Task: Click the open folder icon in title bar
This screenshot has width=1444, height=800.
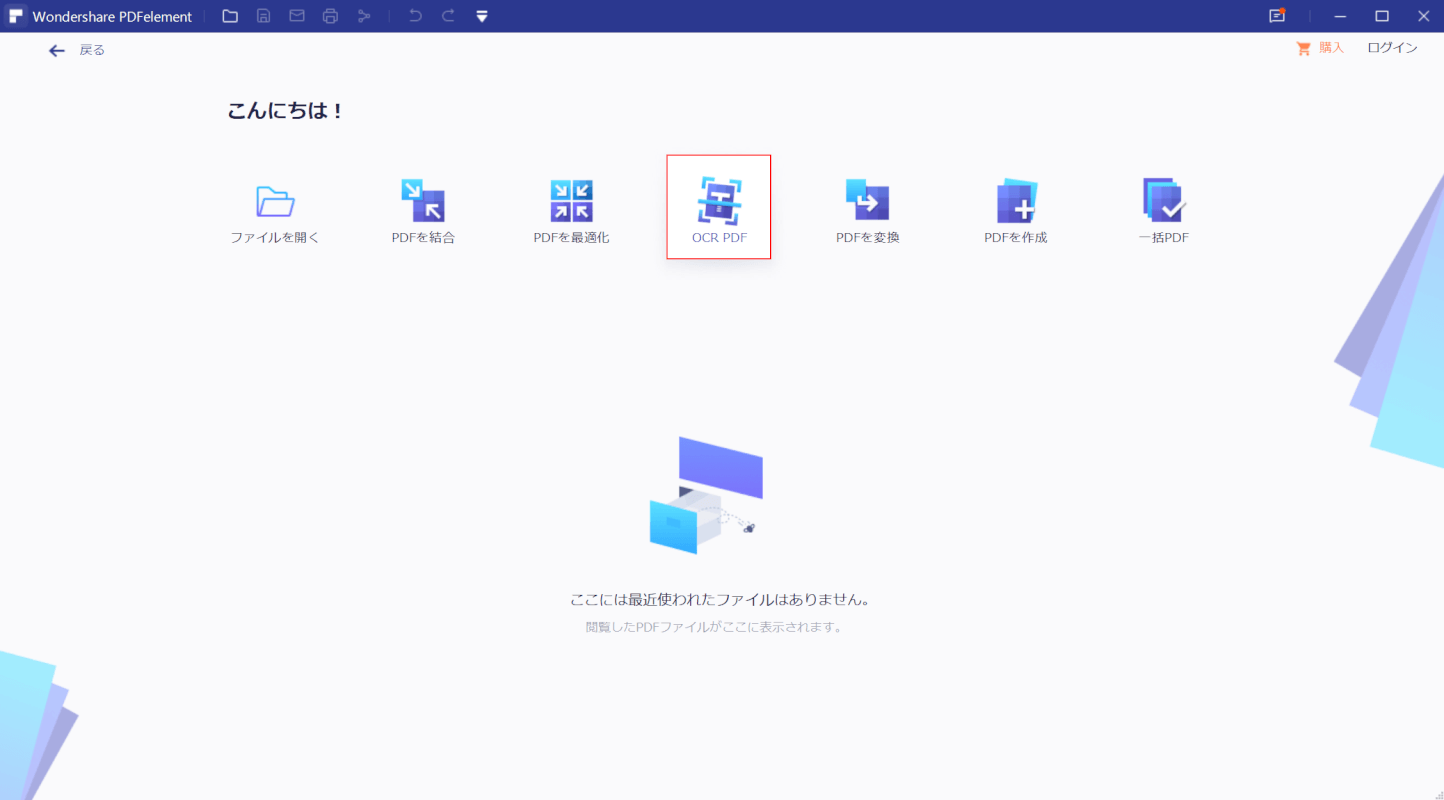Action: click(x=230, y=16)
